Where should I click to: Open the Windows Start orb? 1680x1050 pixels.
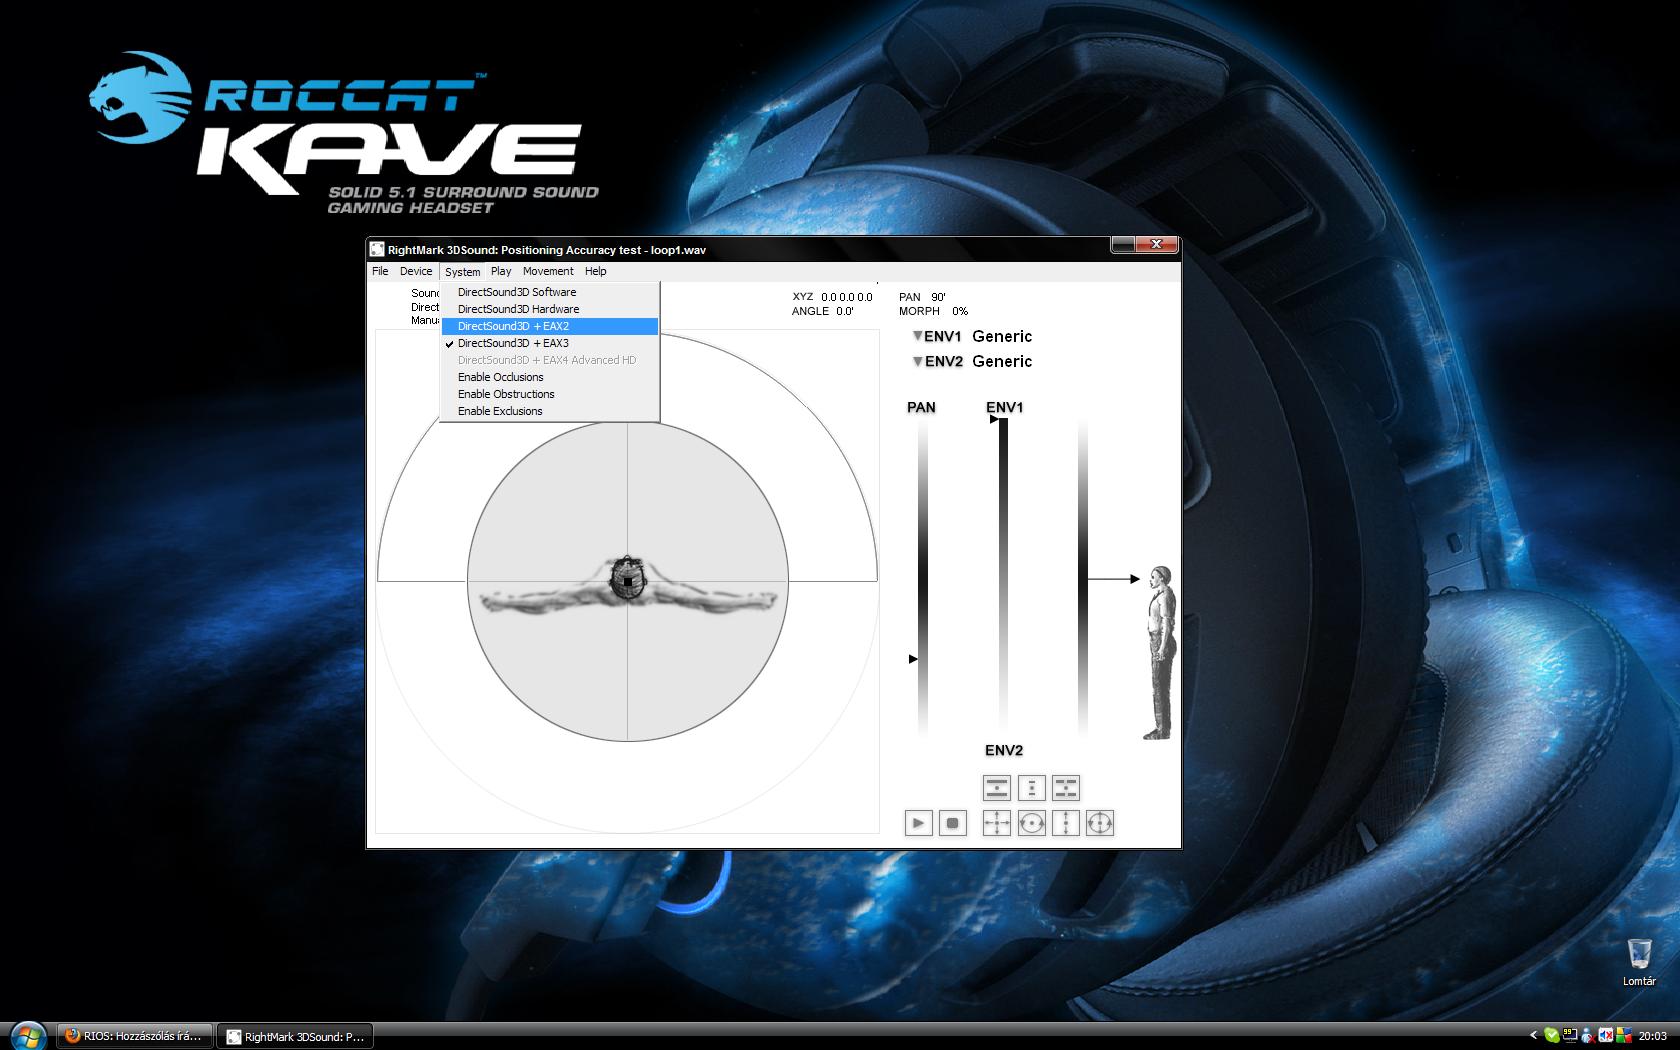click(x=27, y=1035)
